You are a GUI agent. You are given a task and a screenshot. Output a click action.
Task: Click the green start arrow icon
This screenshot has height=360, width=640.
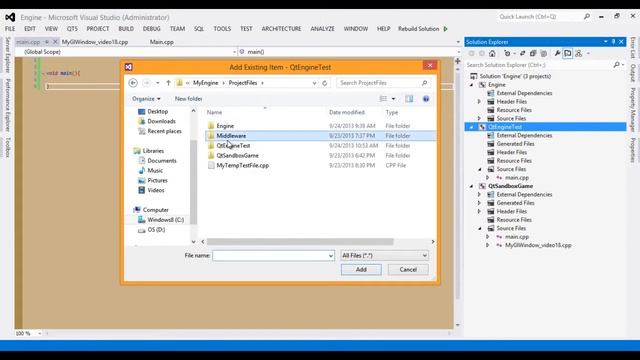pyautogui.click(x=446, y=29)
